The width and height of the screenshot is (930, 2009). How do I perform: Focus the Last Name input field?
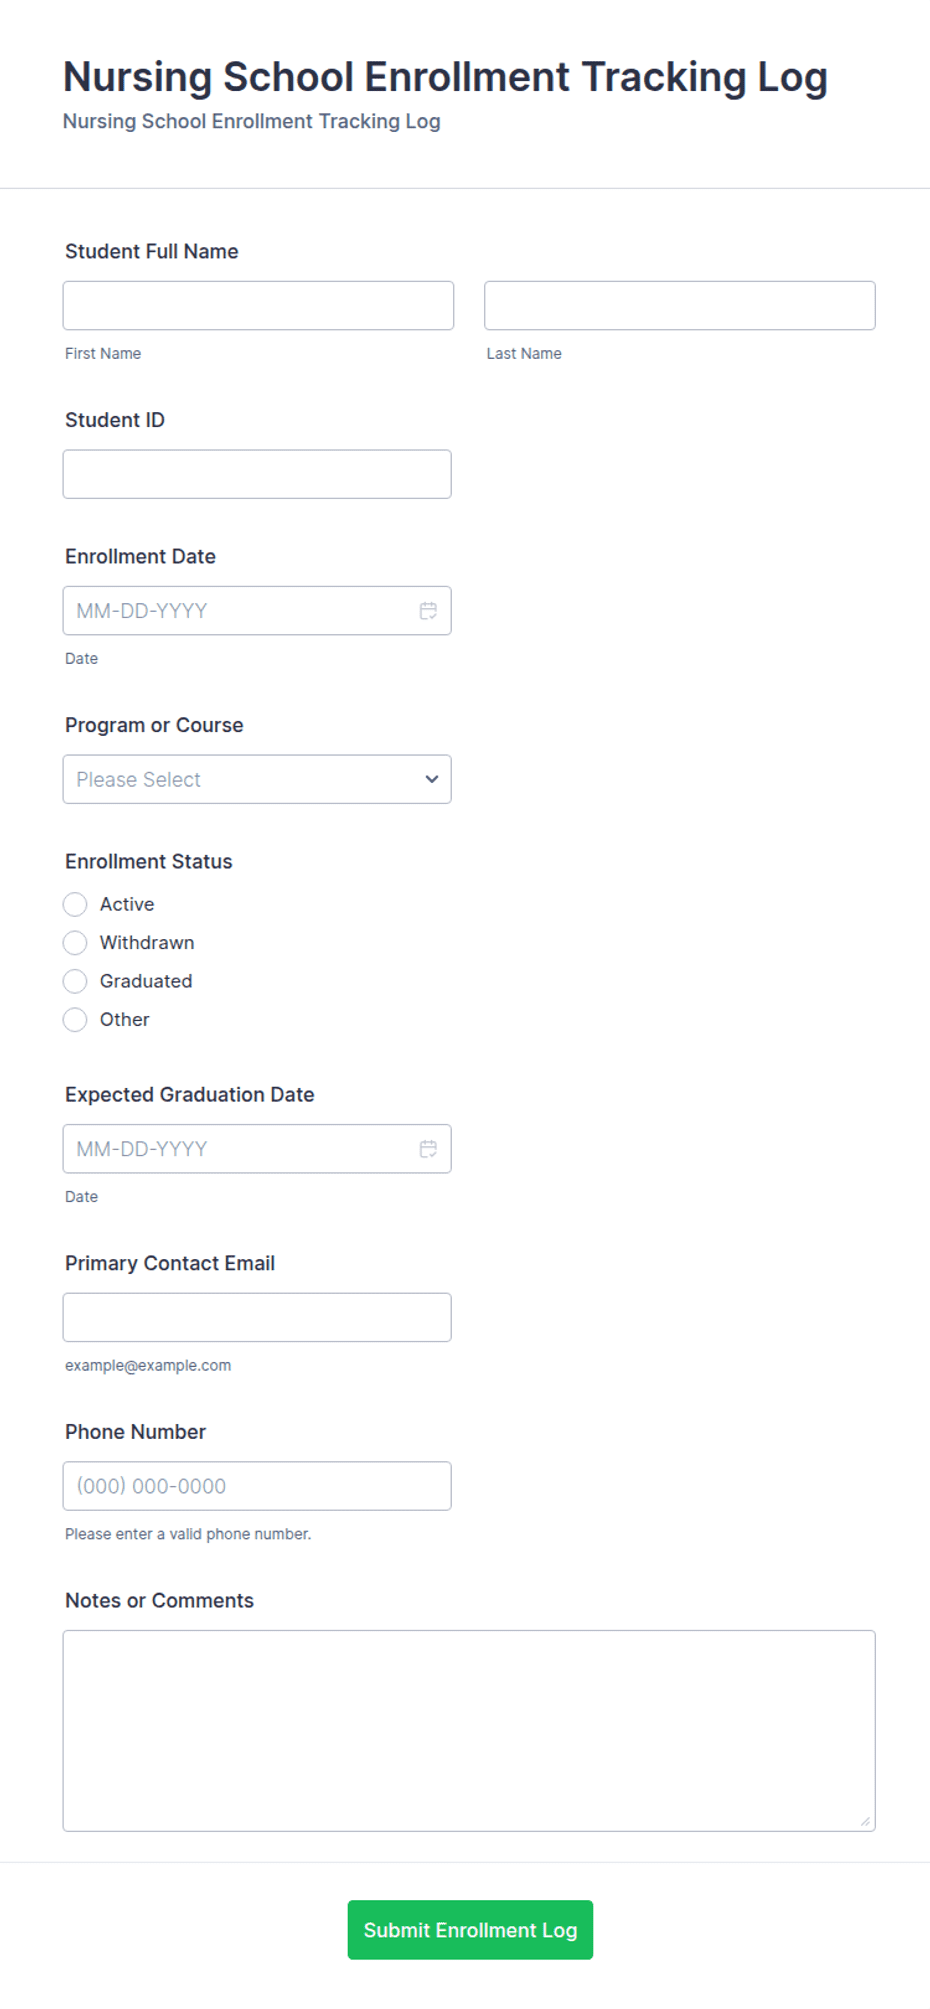pyautogui.click(x=680, y=306)
